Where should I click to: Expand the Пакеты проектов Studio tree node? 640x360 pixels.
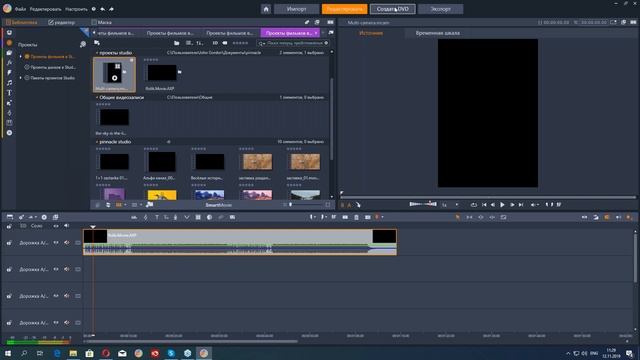pyautogui.click(x=21, y=78)
